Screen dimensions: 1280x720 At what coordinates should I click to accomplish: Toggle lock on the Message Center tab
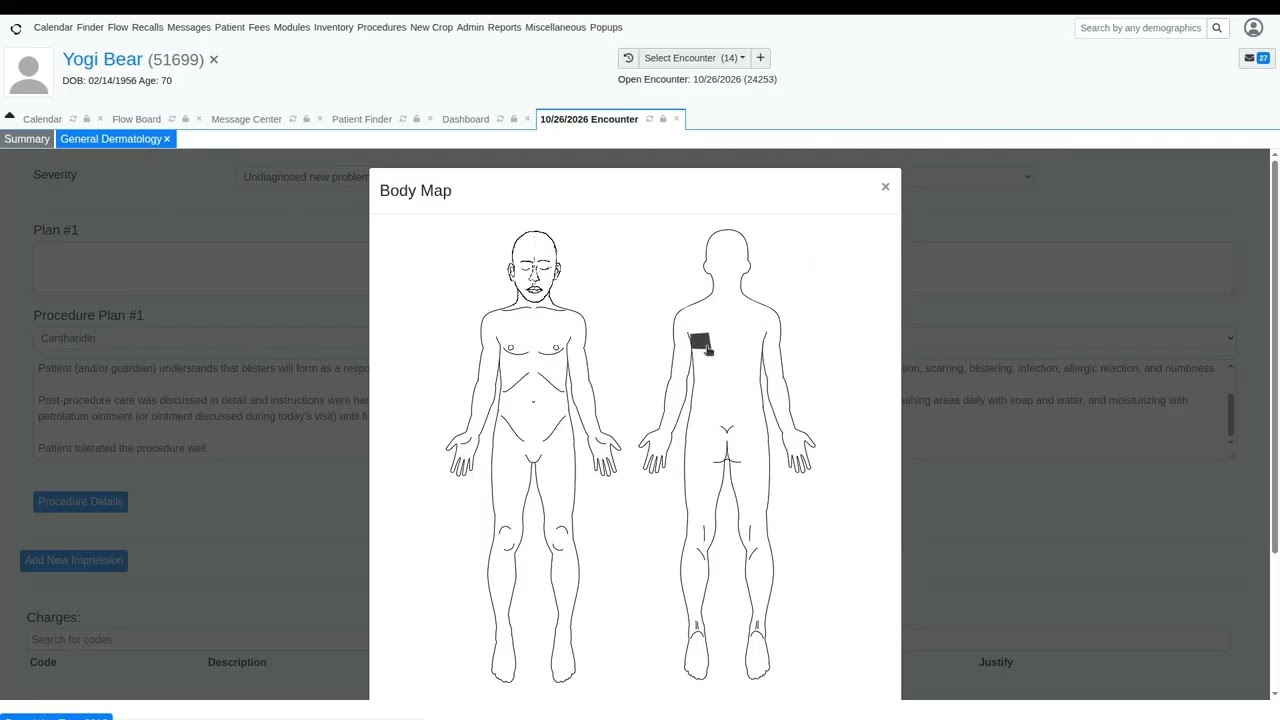point(306,119)
